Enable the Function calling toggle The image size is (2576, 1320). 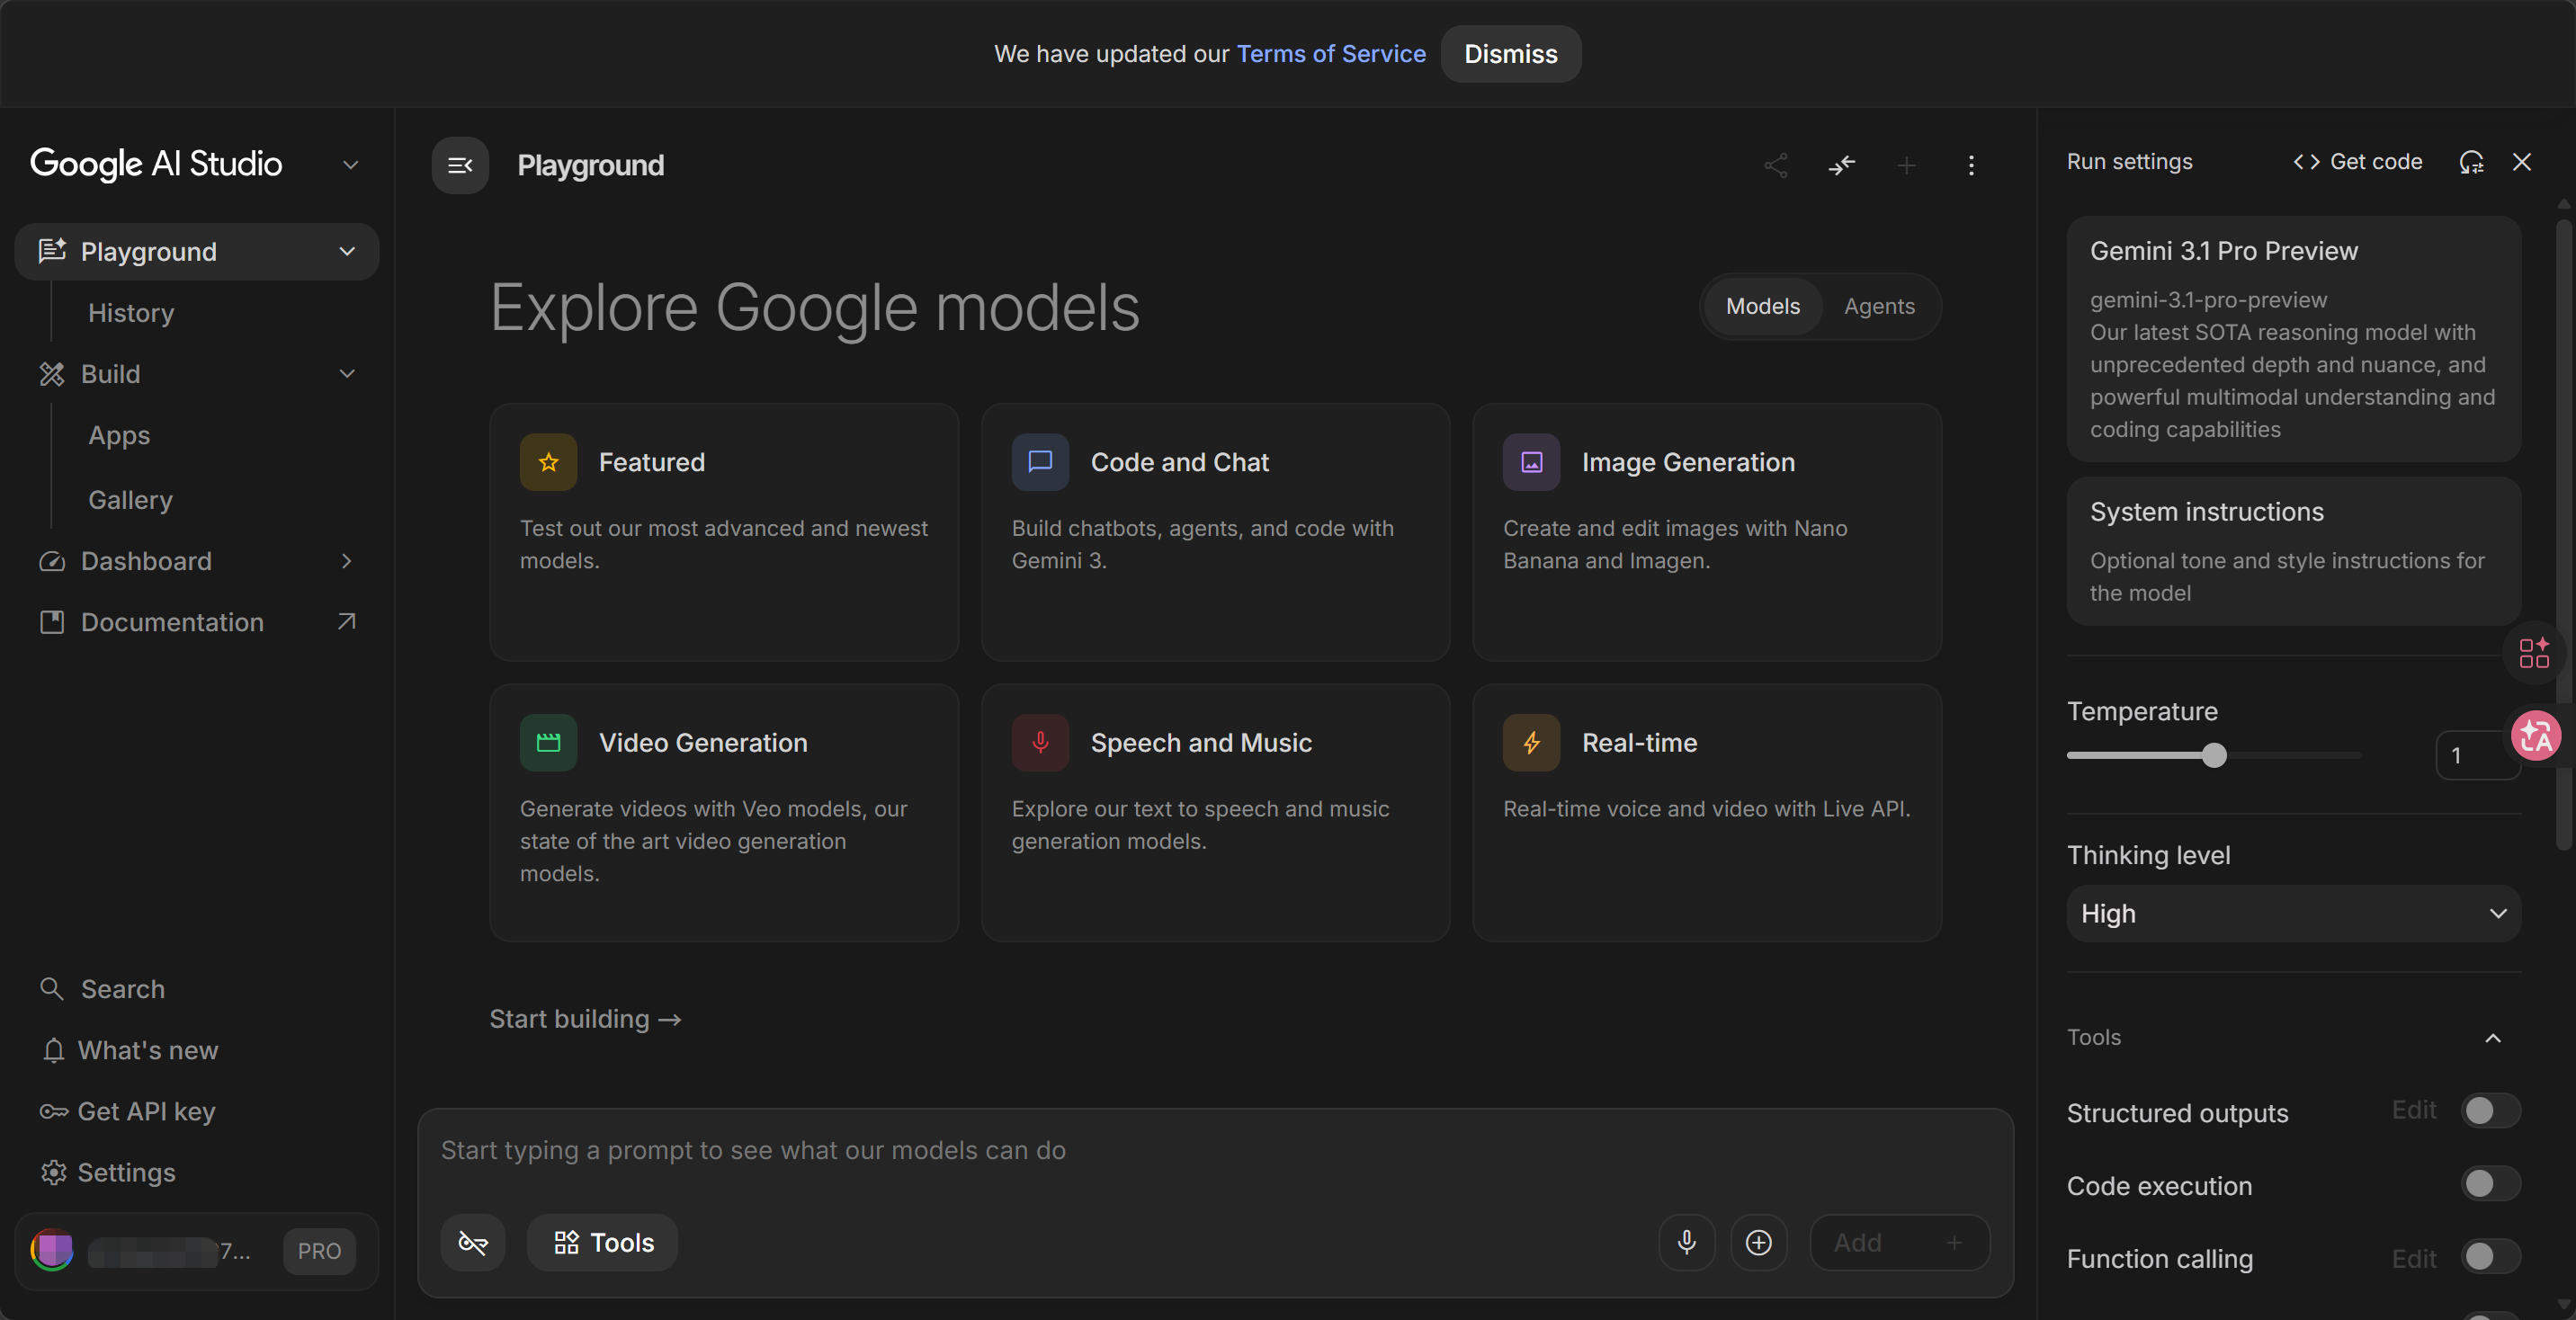tap(2490, 1257)
